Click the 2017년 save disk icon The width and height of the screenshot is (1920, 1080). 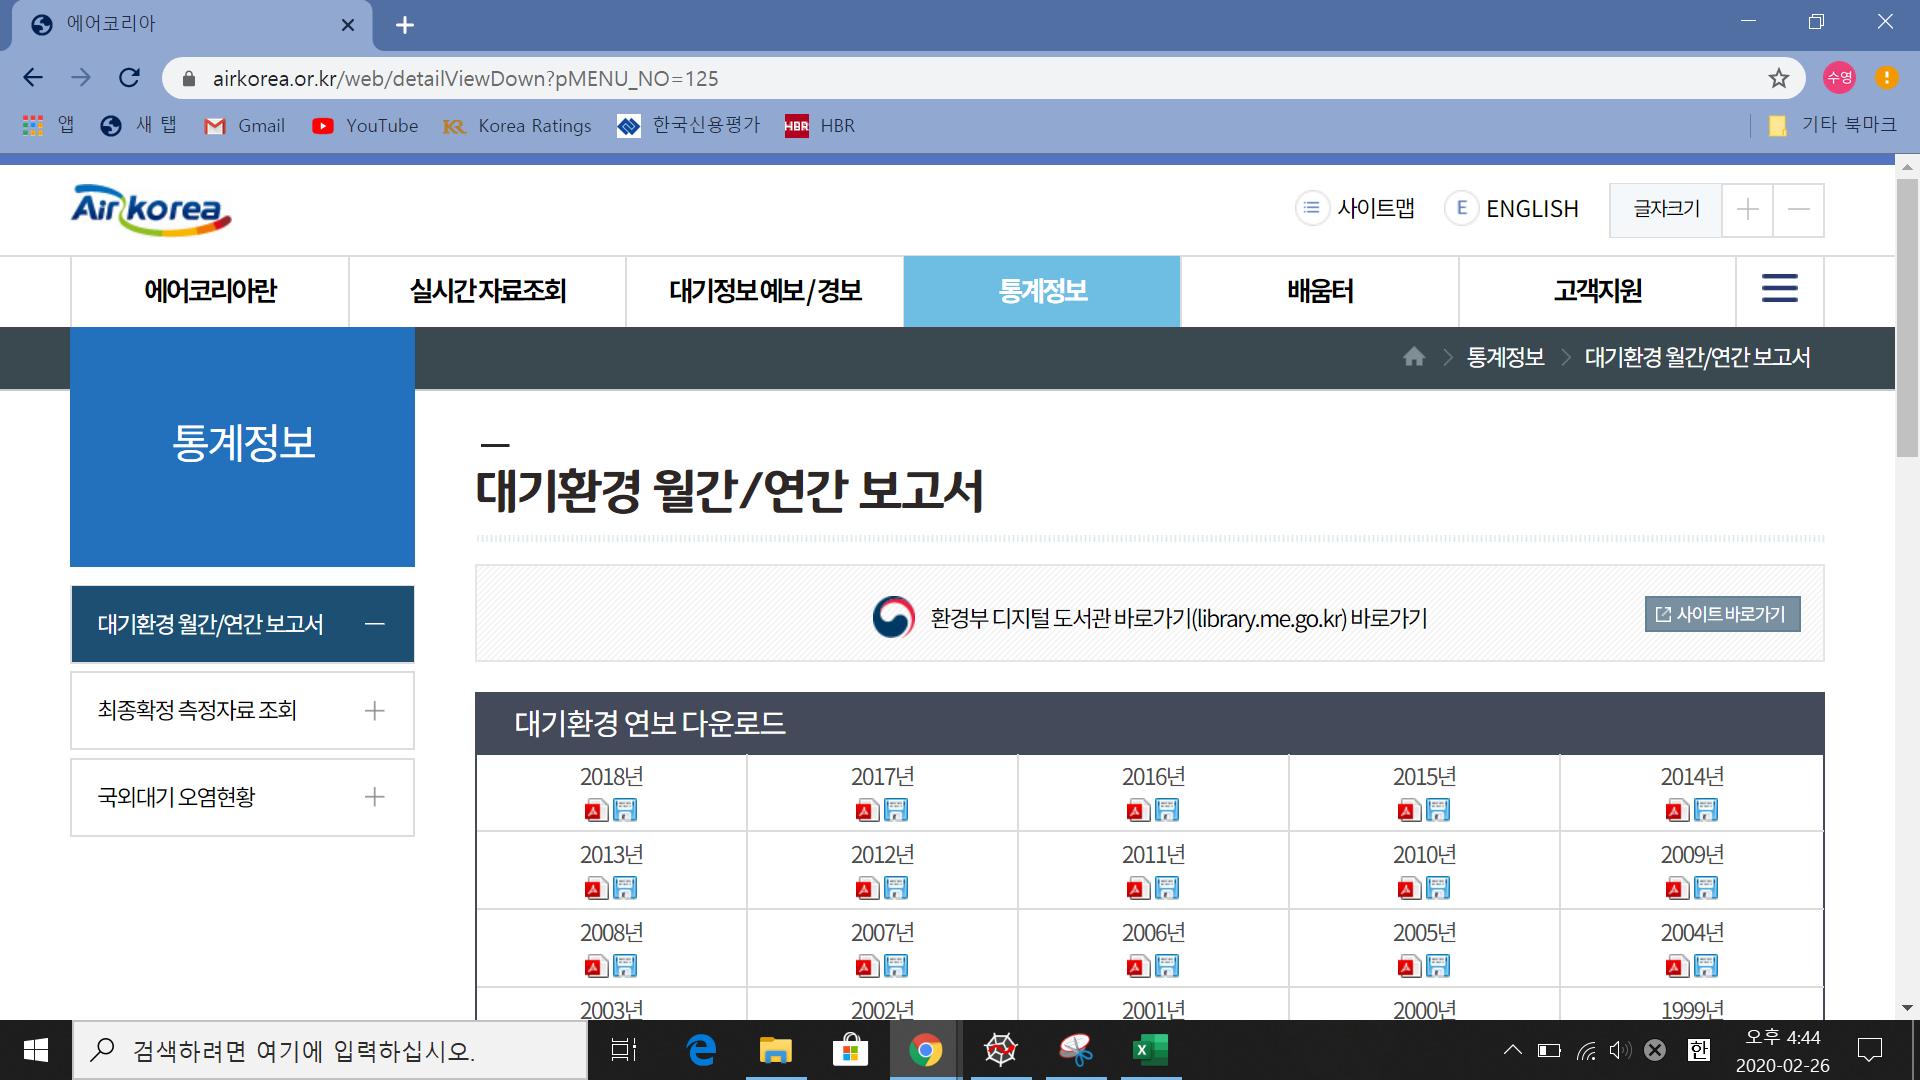coord(896,811)
